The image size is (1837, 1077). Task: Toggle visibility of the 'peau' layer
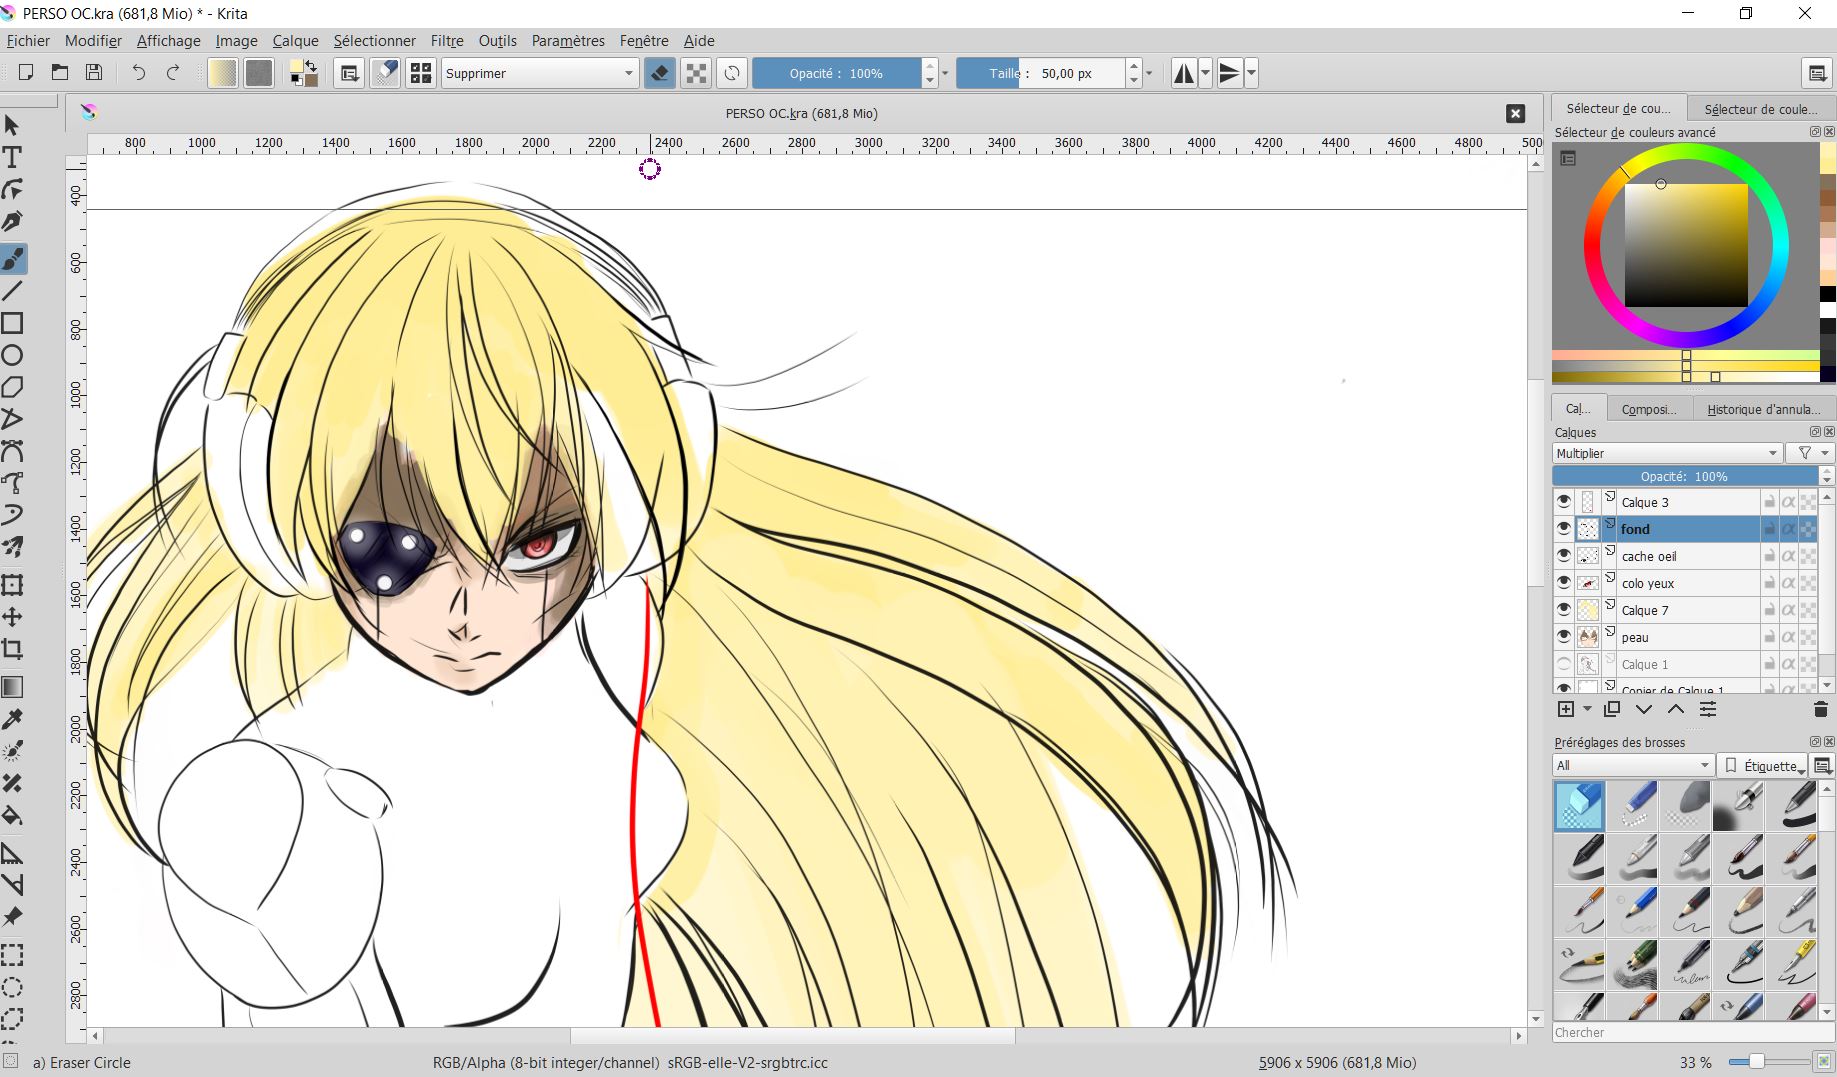(x=1564, y=637)
